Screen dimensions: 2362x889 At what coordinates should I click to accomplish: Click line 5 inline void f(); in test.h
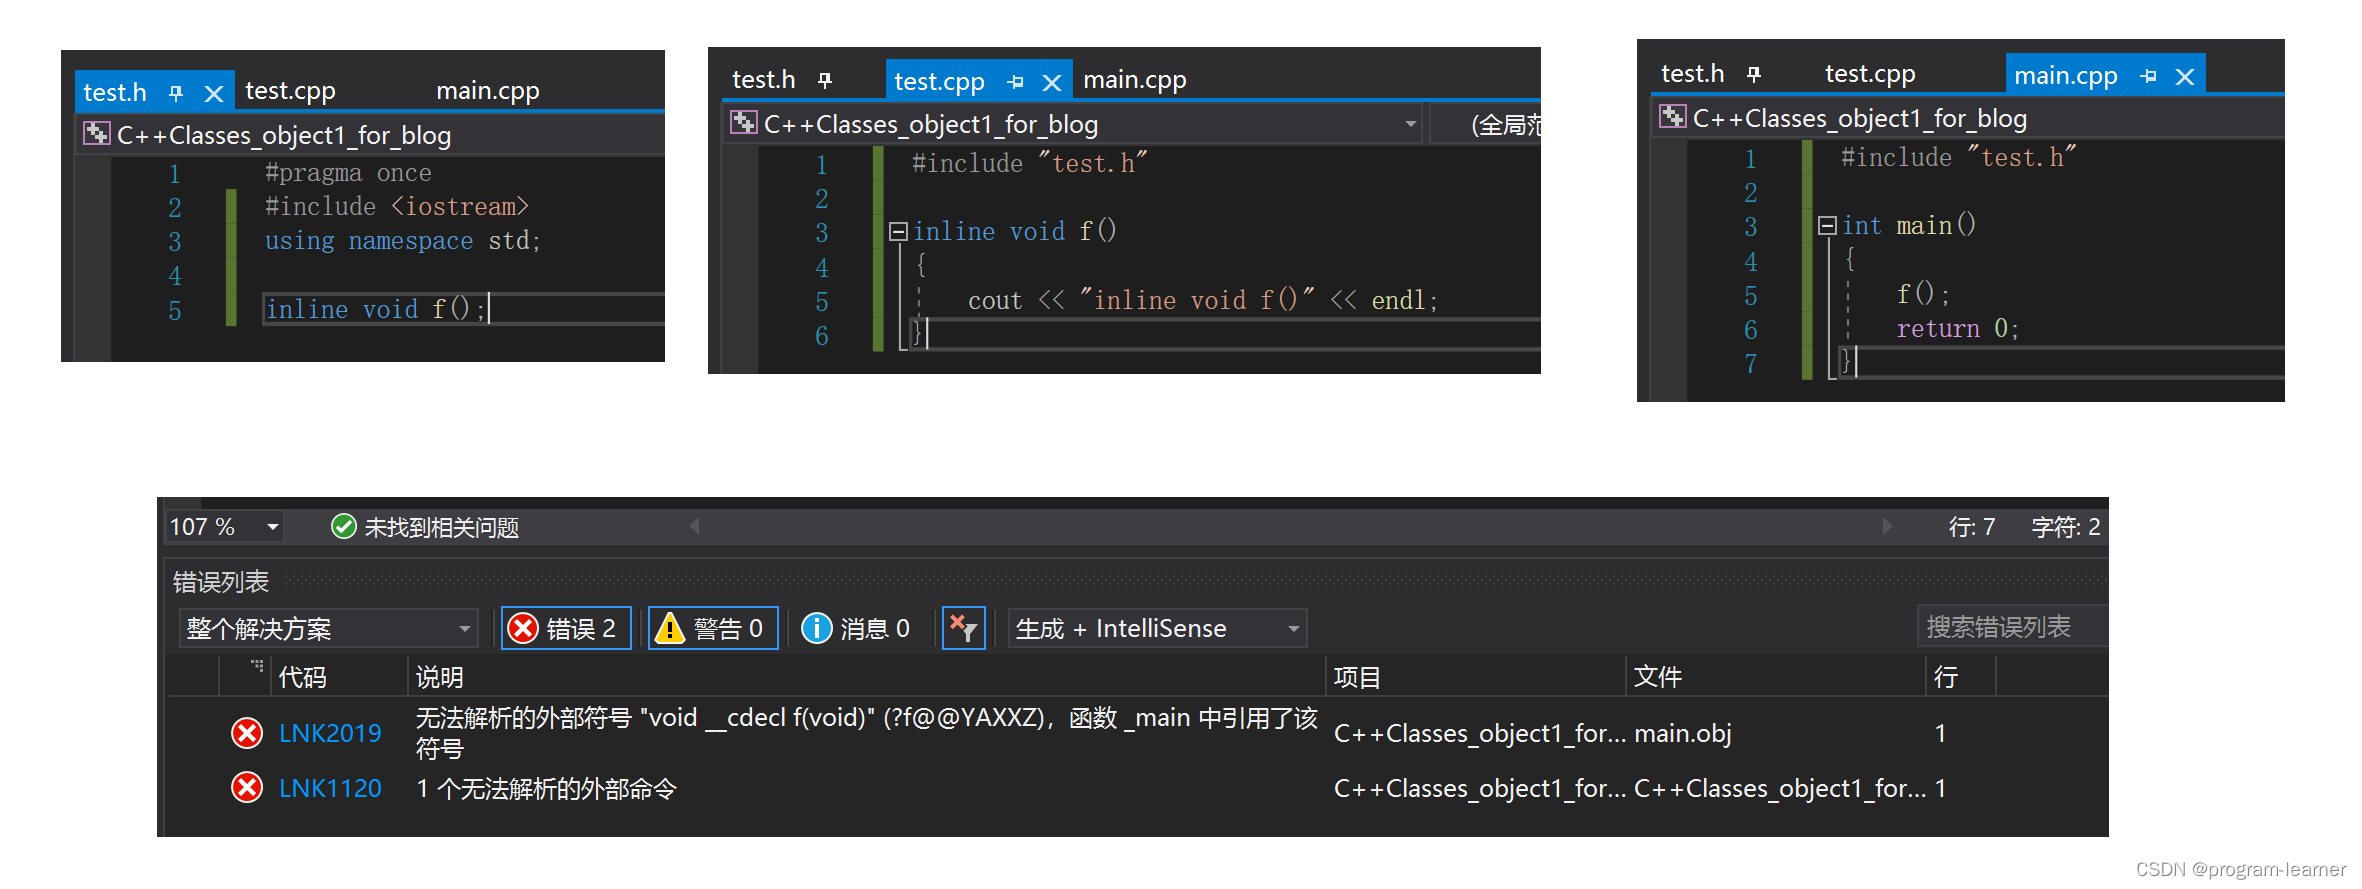pyautogui.click(x=376, y=309)
